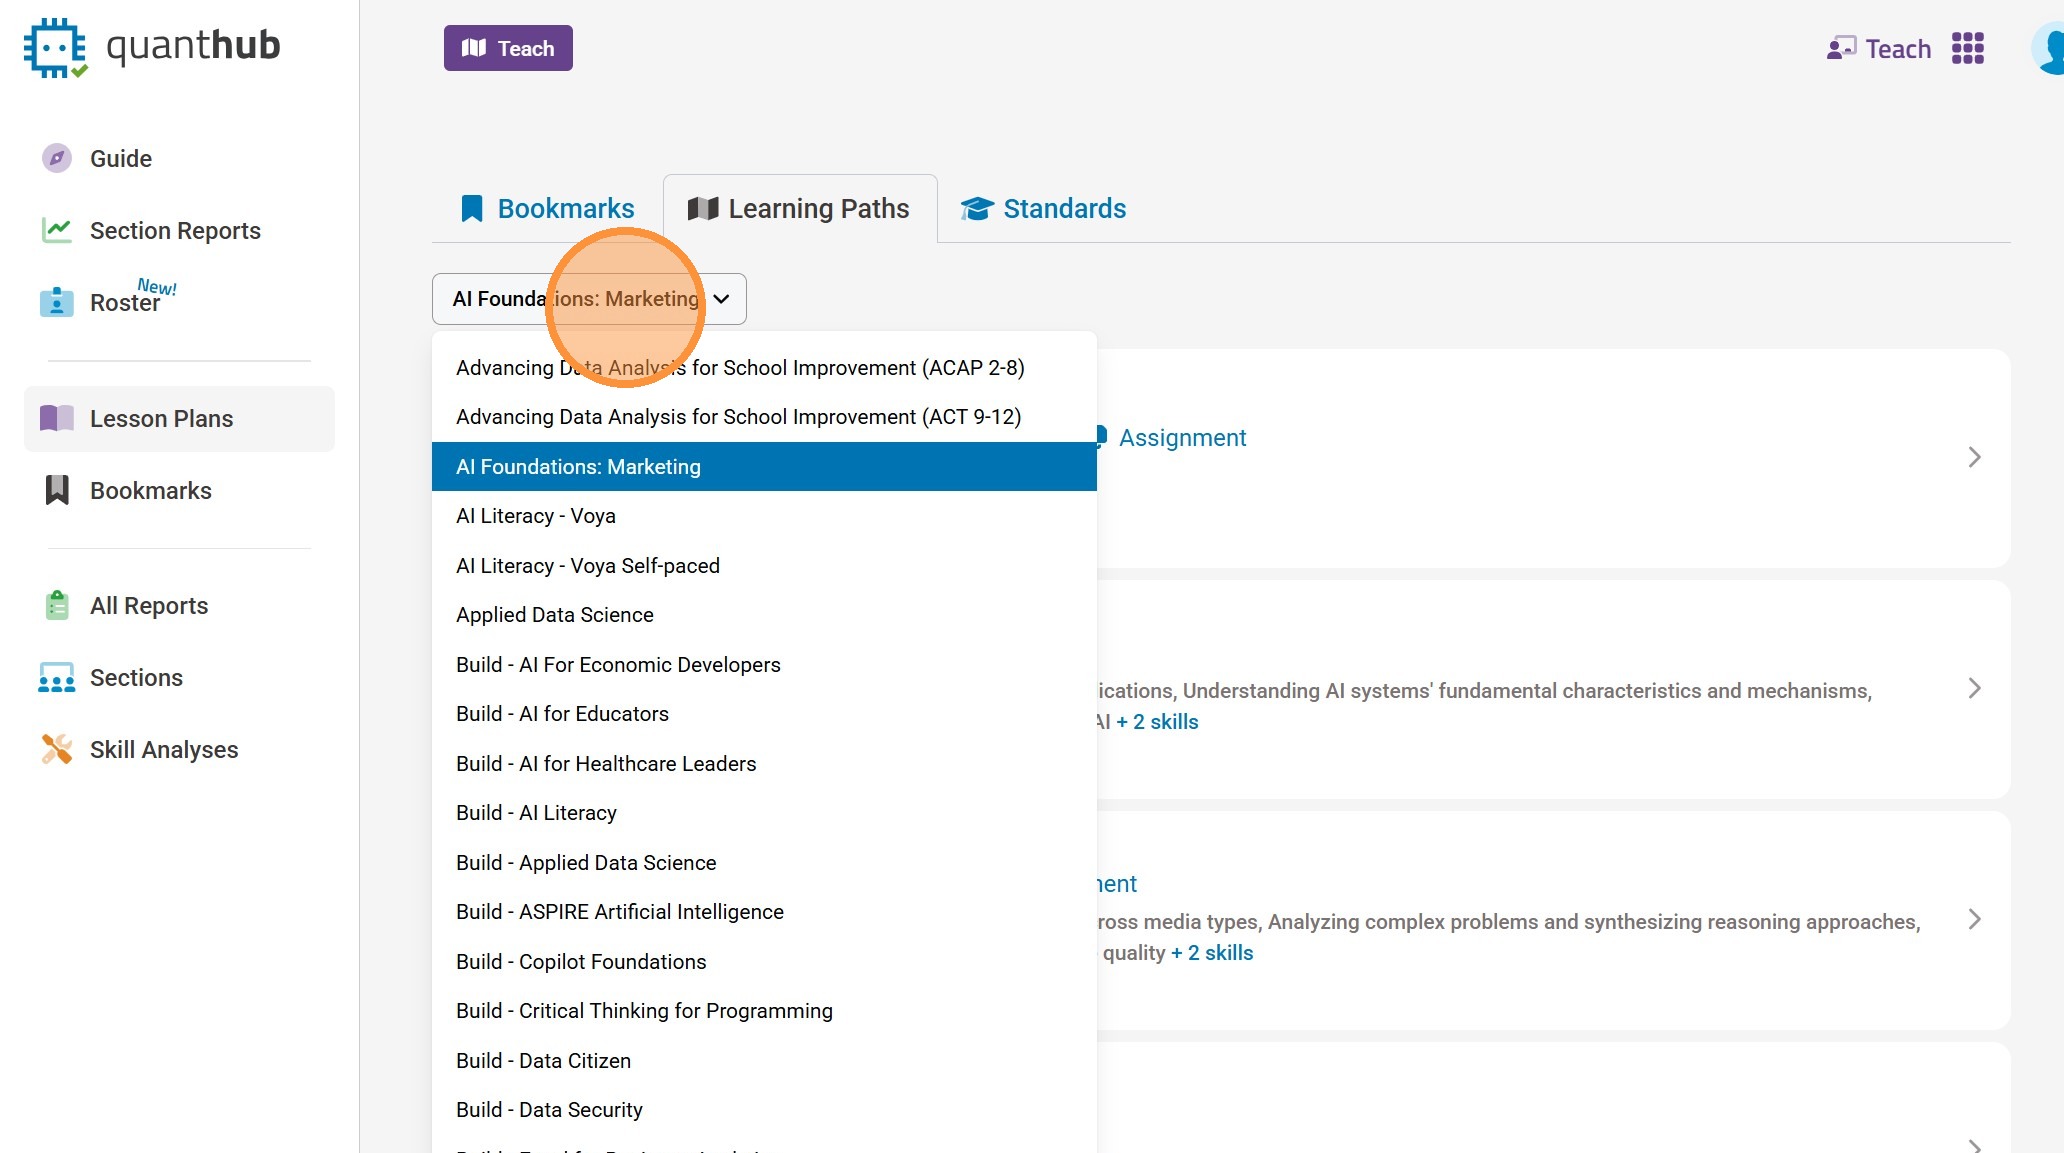Viewport: 2064px width, 1153px height.
Task: Click the All Reports clipboard icon
Action: [57, 605]
